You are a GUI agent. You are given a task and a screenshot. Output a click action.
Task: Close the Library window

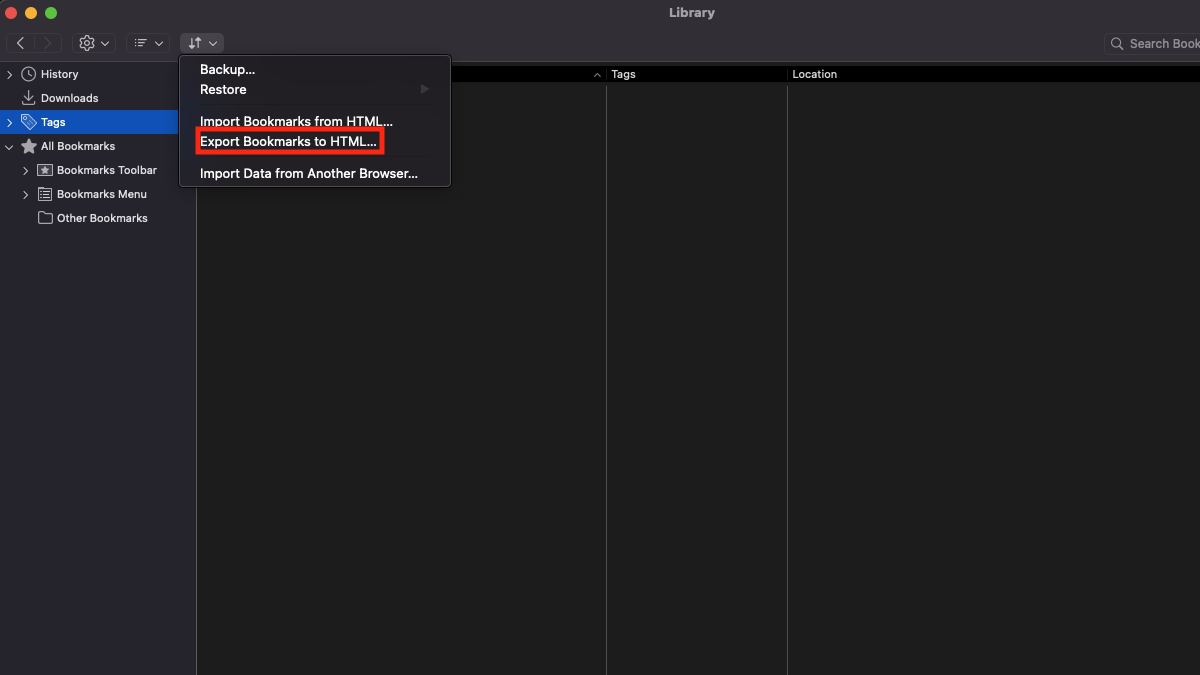pyautogui.click(x=12, y=13)
